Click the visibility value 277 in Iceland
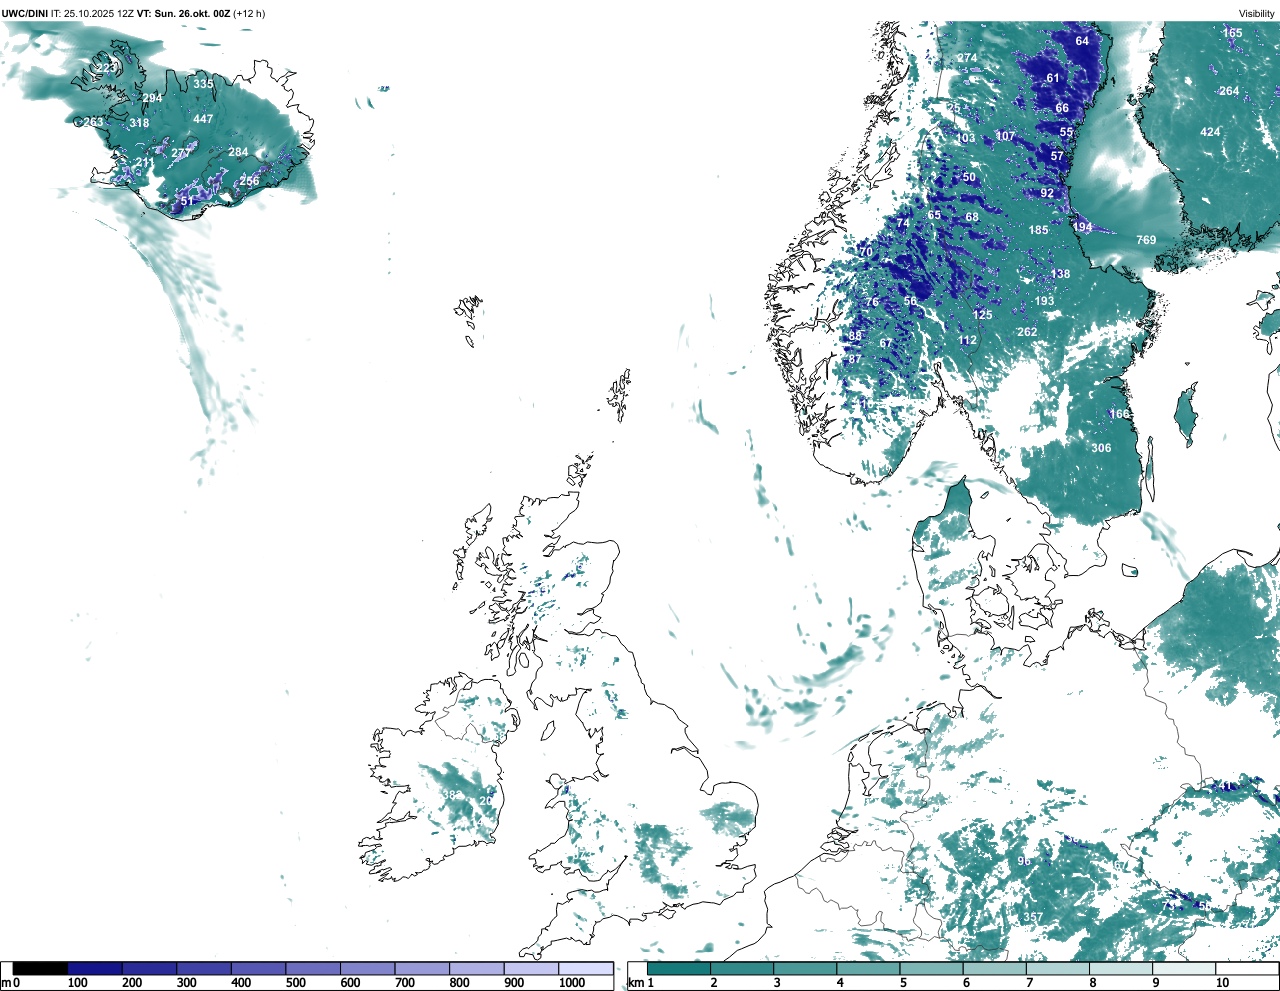This screenshot has width=1280, height=991. pyautogui.click(x=181, y=153)
